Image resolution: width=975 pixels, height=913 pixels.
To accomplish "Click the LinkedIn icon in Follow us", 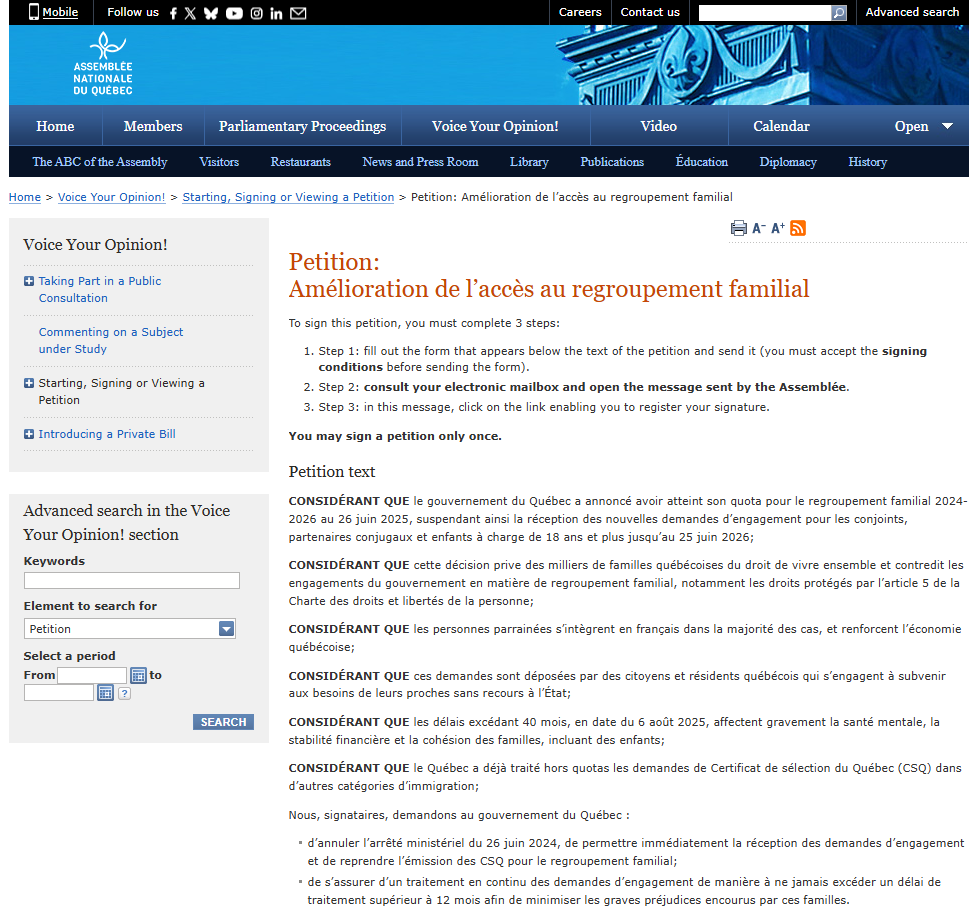I will click(x=276, y=13).
